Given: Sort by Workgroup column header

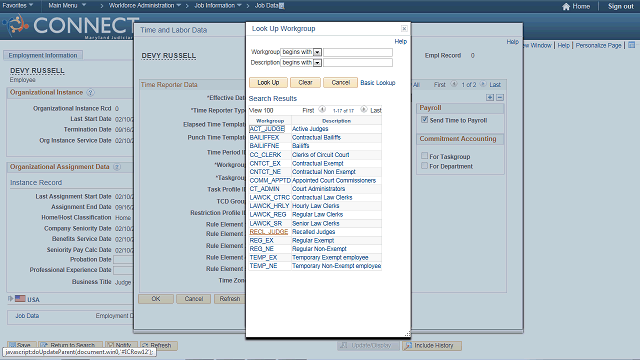Looking at the screenshot, I should [270, 121].
